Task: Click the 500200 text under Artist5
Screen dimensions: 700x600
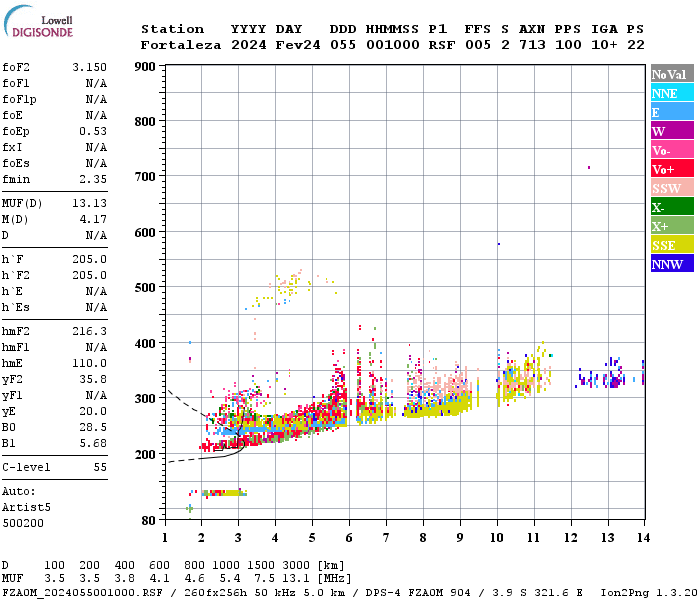Action: point(23,523)
